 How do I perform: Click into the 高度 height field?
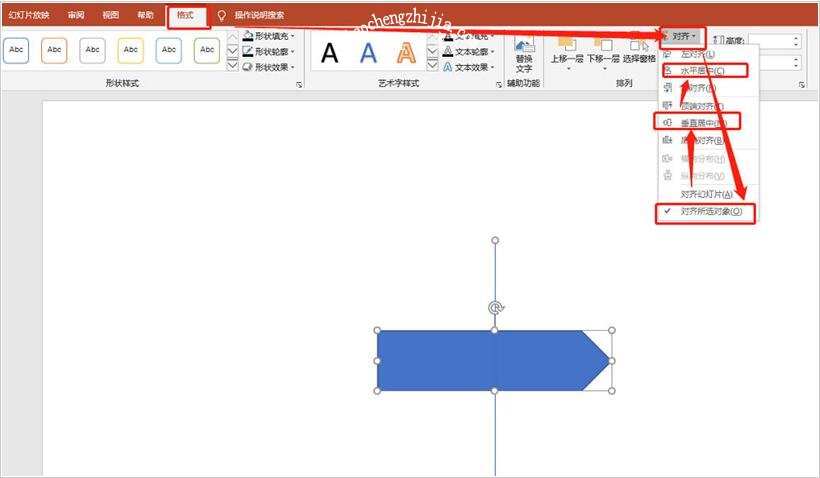click(769, 41)
